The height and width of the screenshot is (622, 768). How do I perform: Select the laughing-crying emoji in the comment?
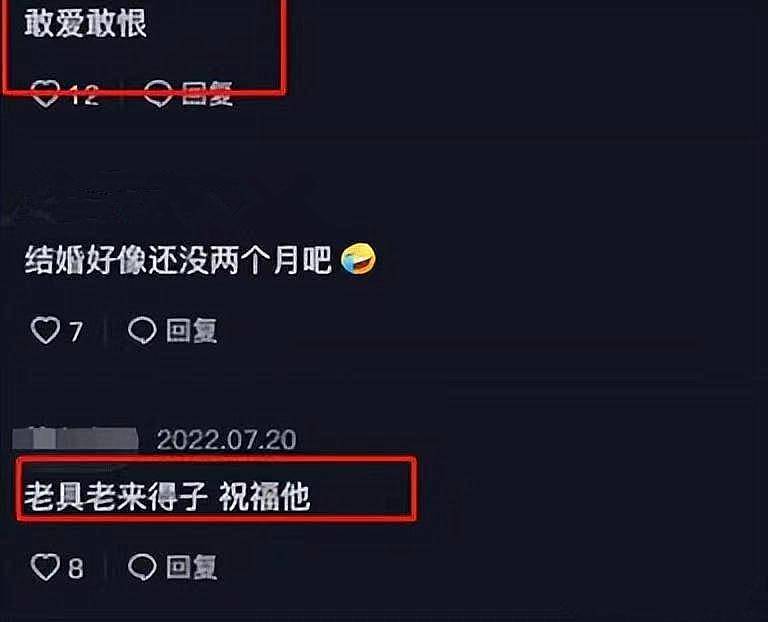tap(359, 258)
